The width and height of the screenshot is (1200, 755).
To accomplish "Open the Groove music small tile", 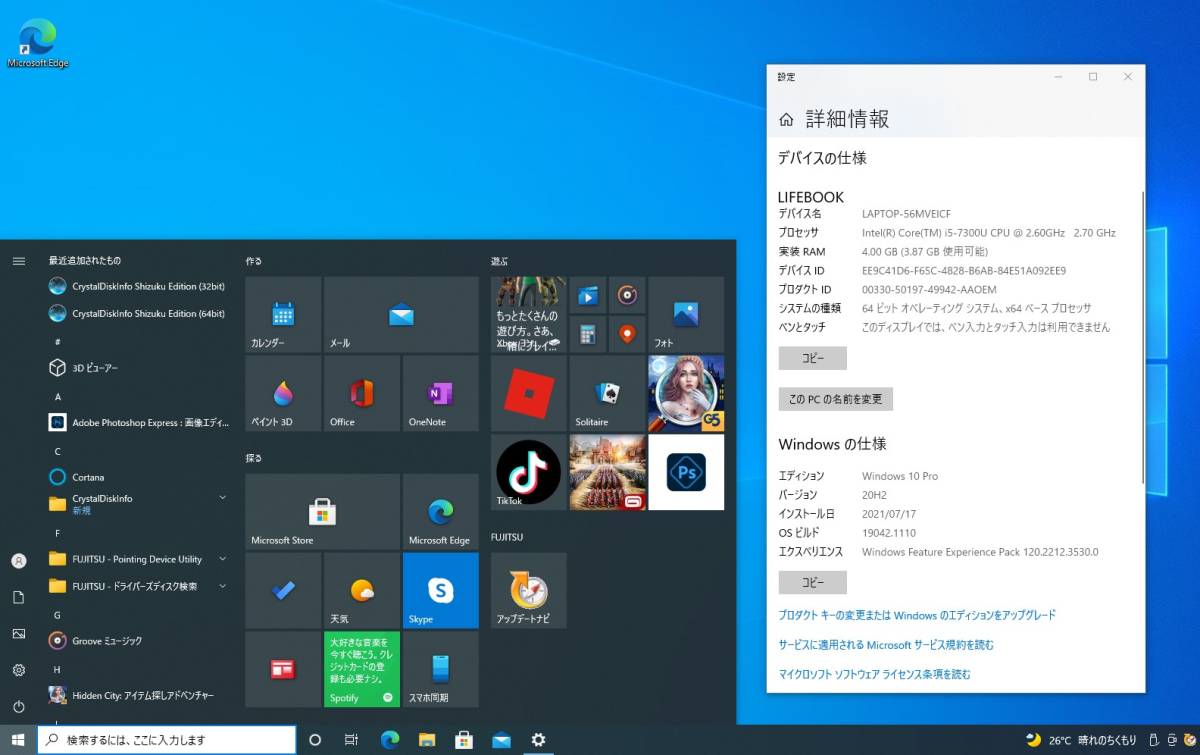I will 627,294.
